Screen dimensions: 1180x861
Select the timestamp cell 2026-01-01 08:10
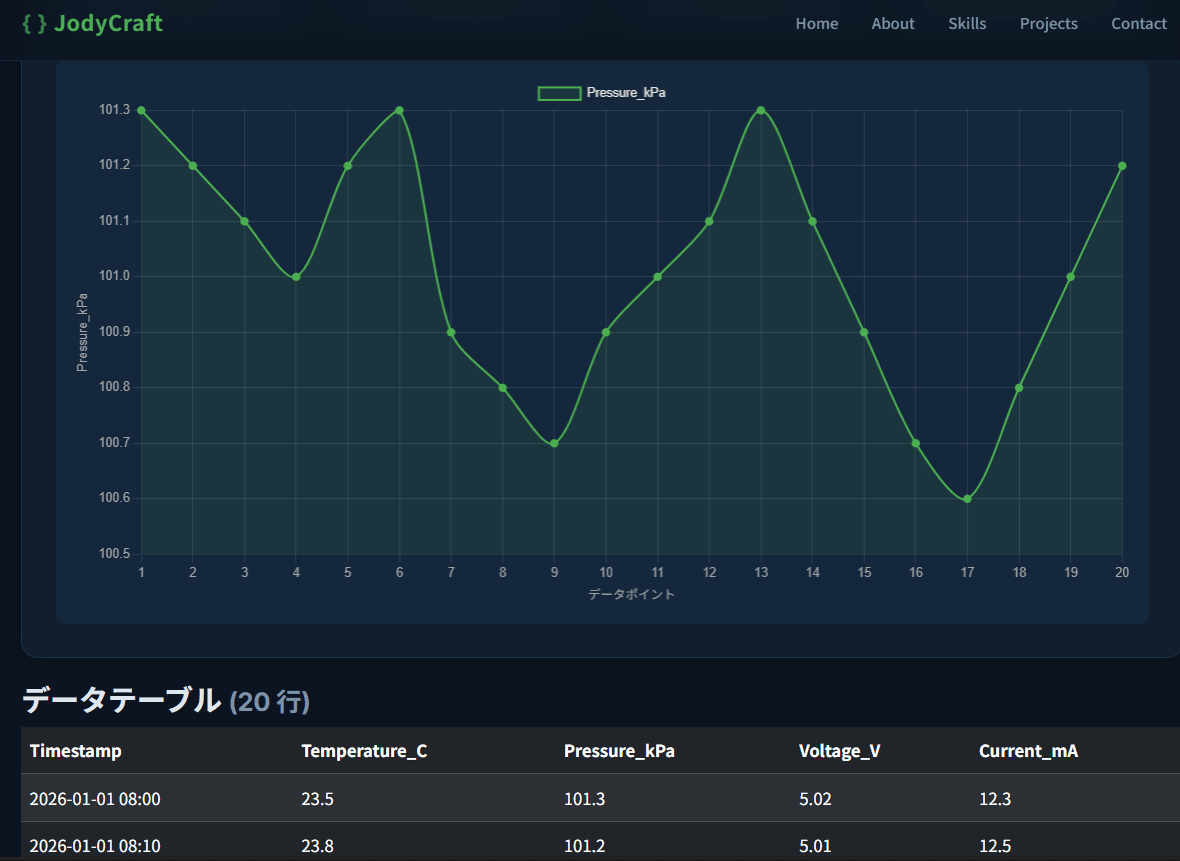tap(95, 846)
